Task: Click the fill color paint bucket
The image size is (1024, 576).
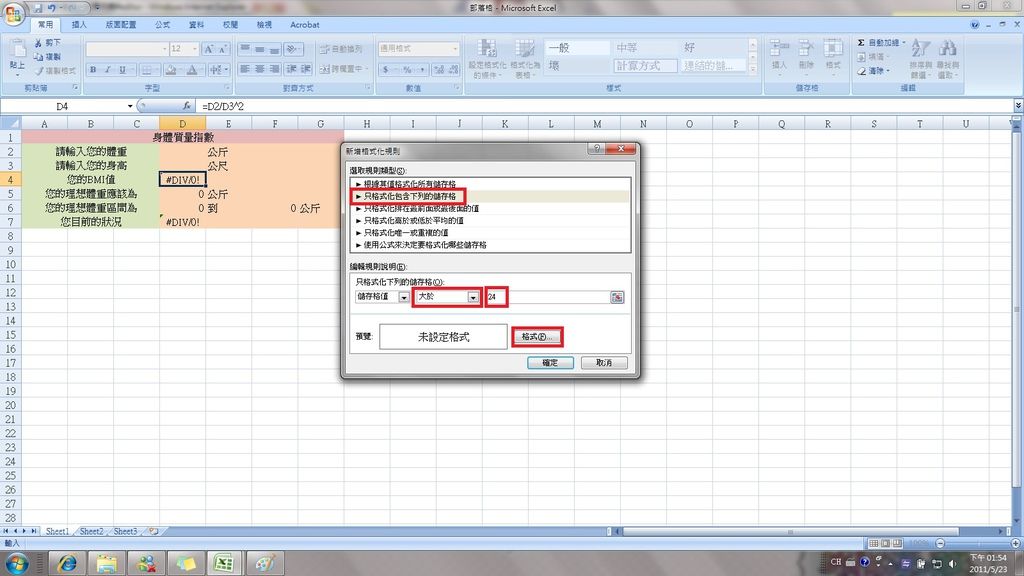Action: pyautogui.click(x=170, y=70)
